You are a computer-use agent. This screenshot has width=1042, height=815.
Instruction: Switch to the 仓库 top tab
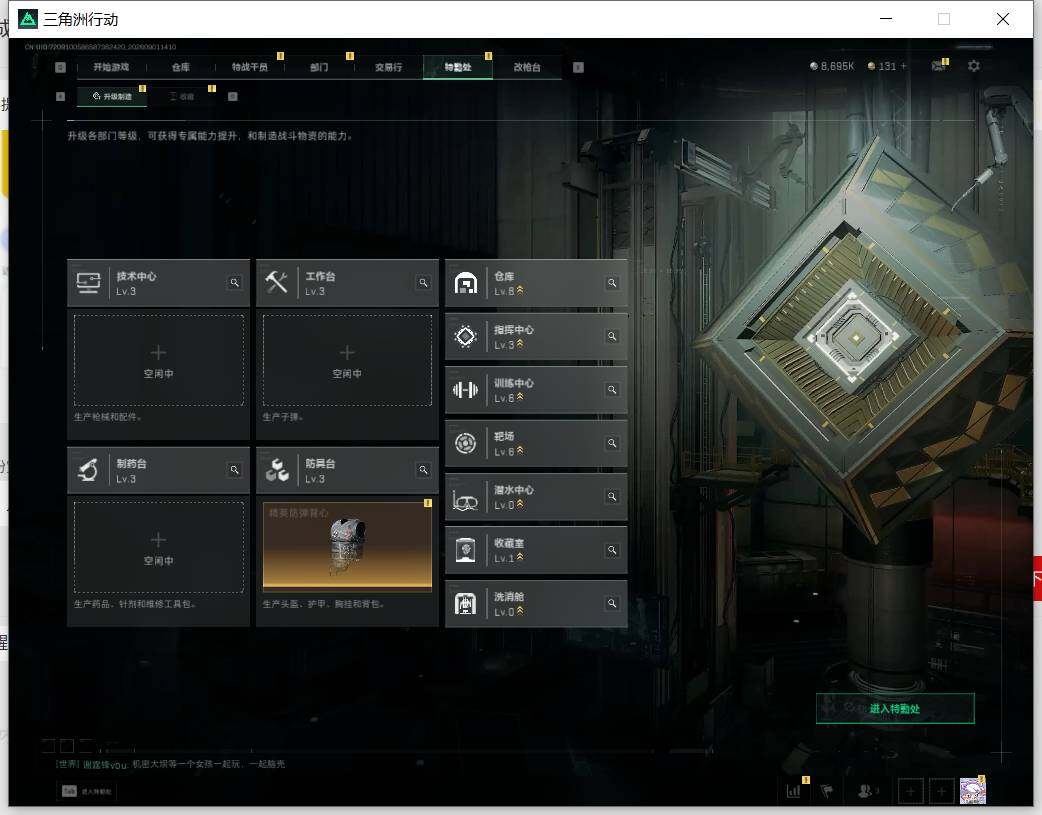pos(181,67)
